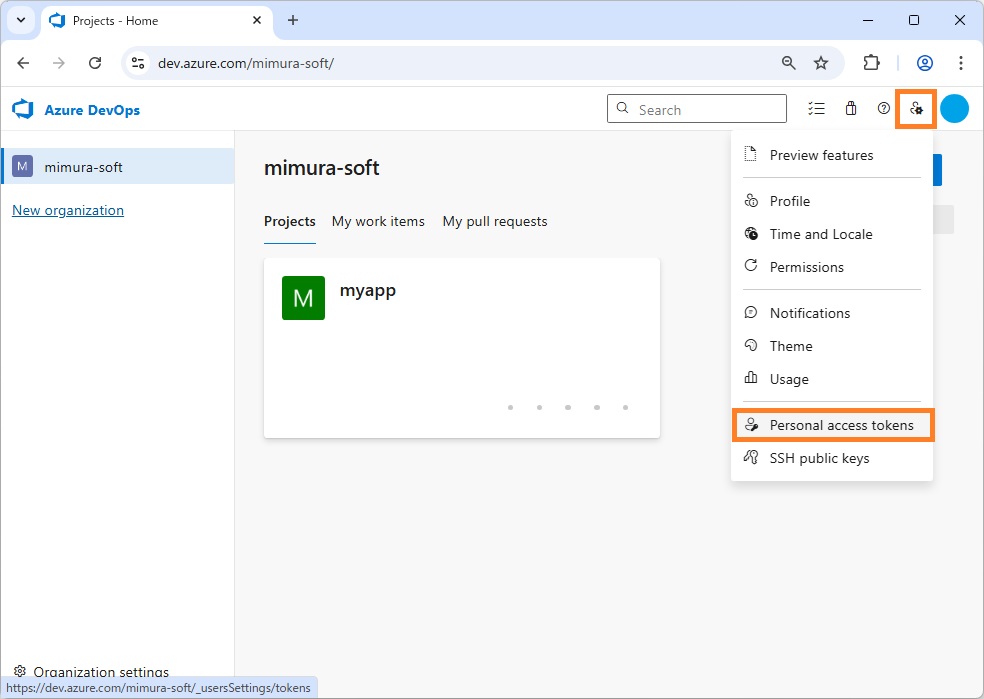
Task: Click the Azure DevOps logo
Action: [x=76, y=110]
